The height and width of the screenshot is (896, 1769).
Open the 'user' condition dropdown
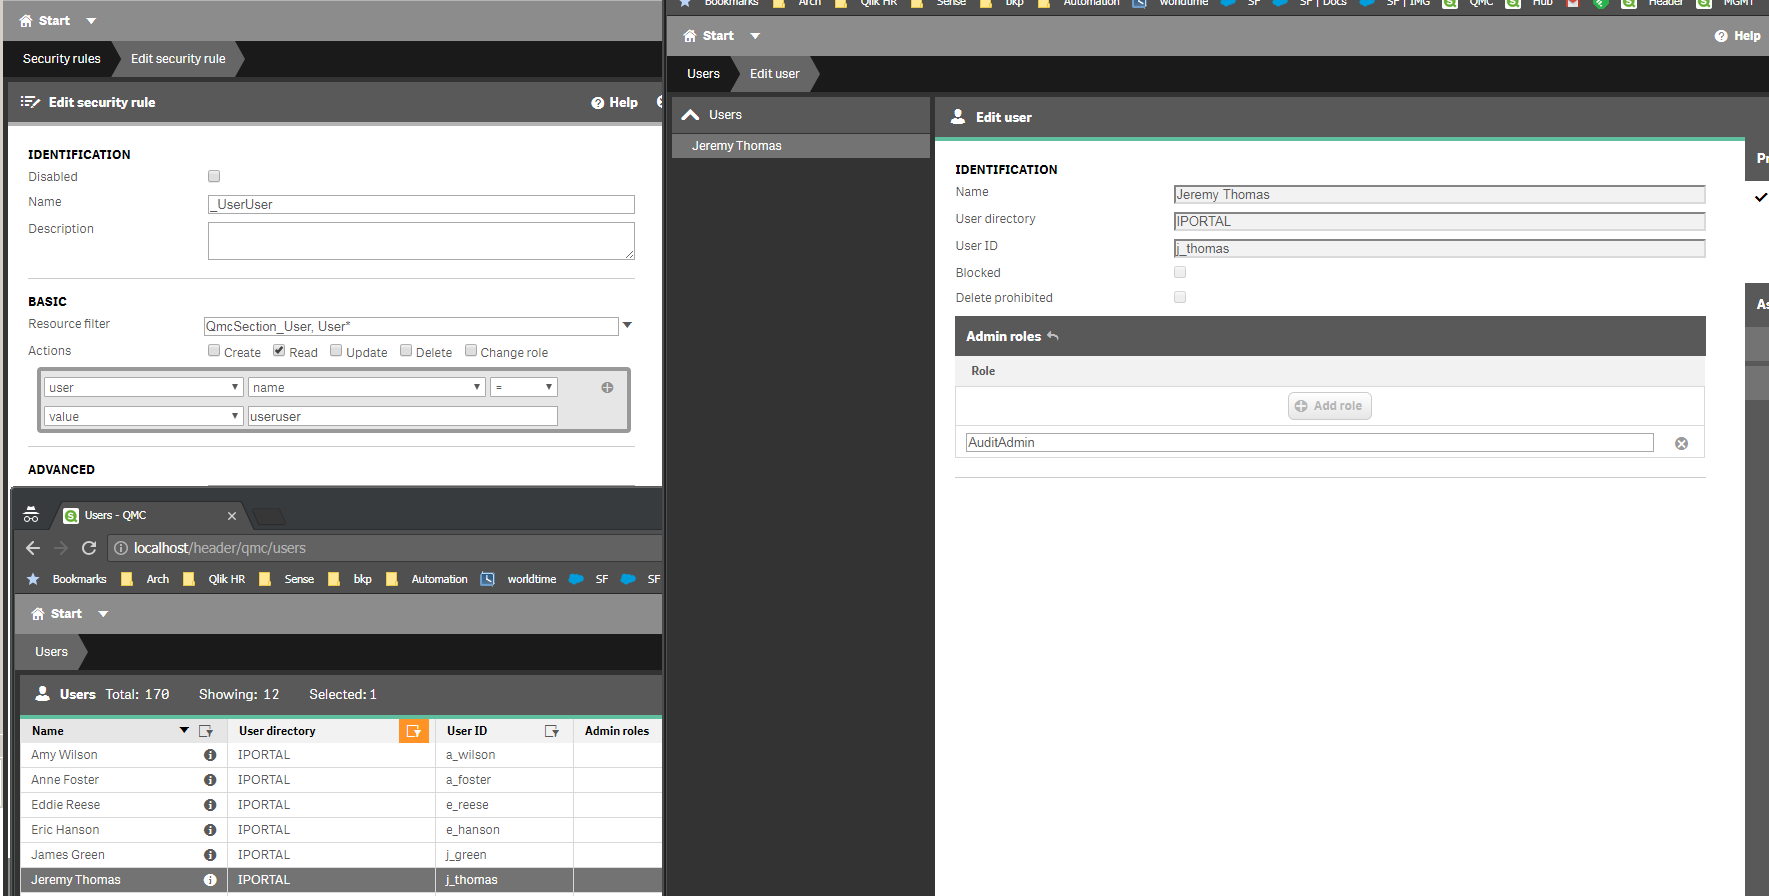point(144,387)
